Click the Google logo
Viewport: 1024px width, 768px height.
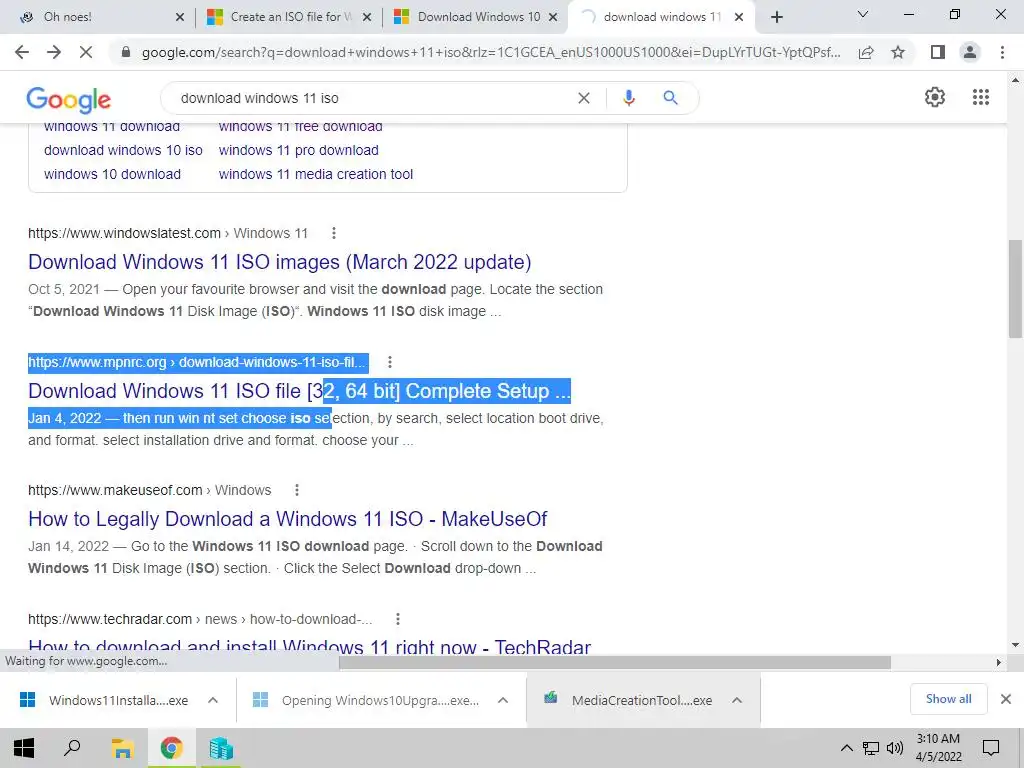(x=69, y=99)
